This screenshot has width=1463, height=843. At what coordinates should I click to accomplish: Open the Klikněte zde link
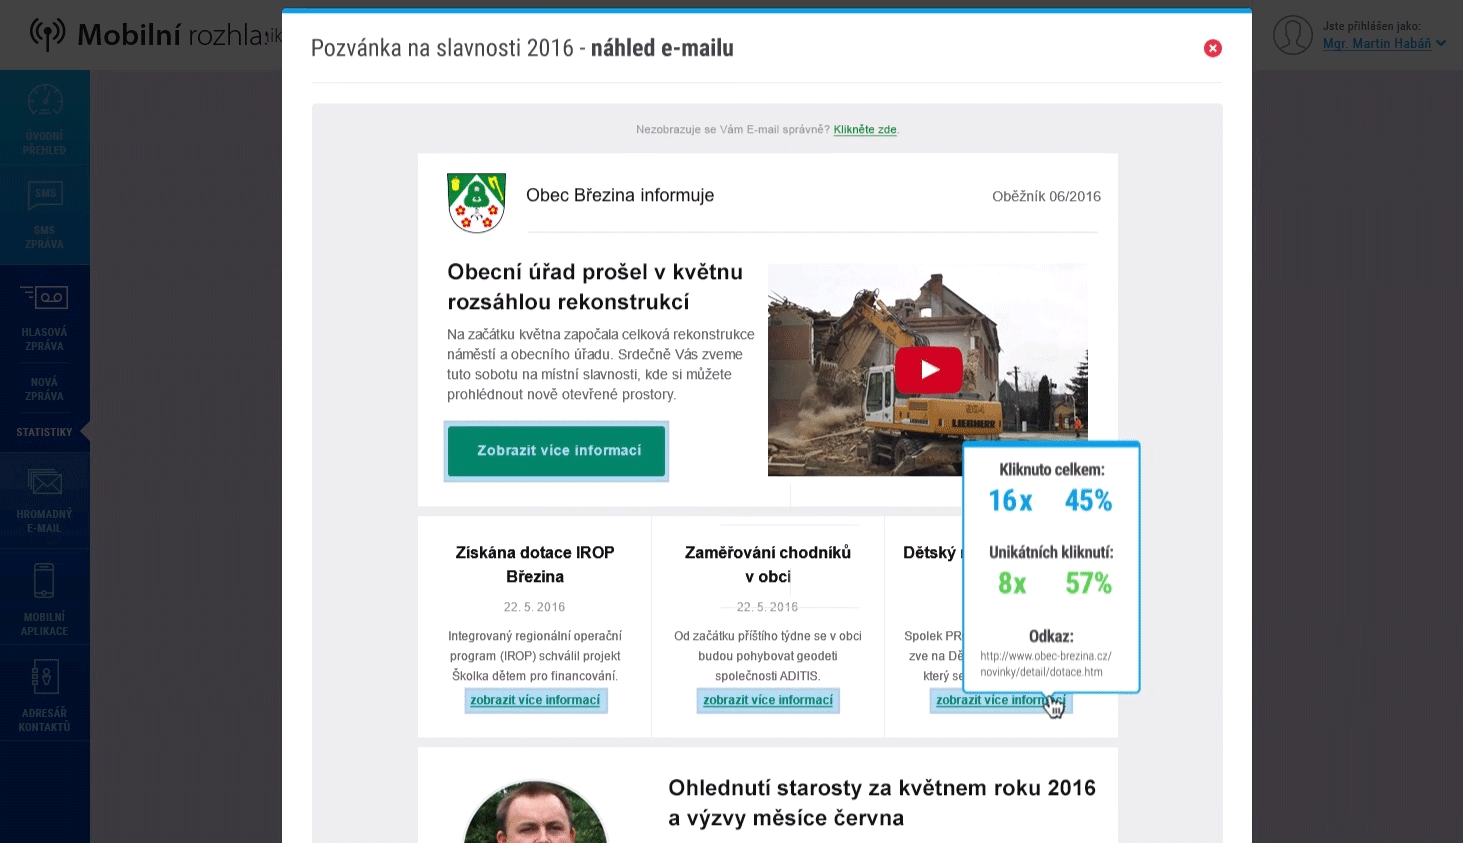click(x=865, y=129)
